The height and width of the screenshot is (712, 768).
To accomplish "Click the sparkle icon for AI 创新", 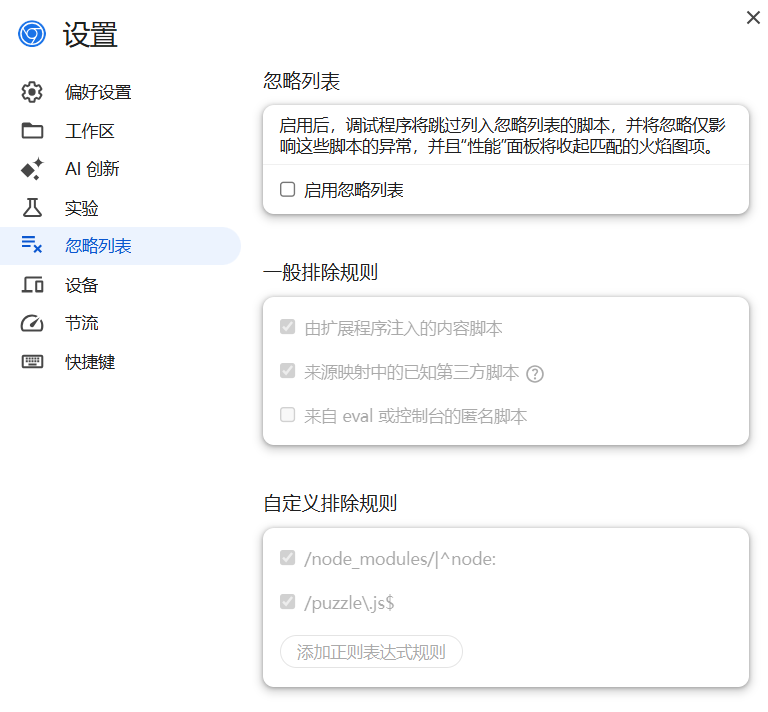I will tap(32, 169).
